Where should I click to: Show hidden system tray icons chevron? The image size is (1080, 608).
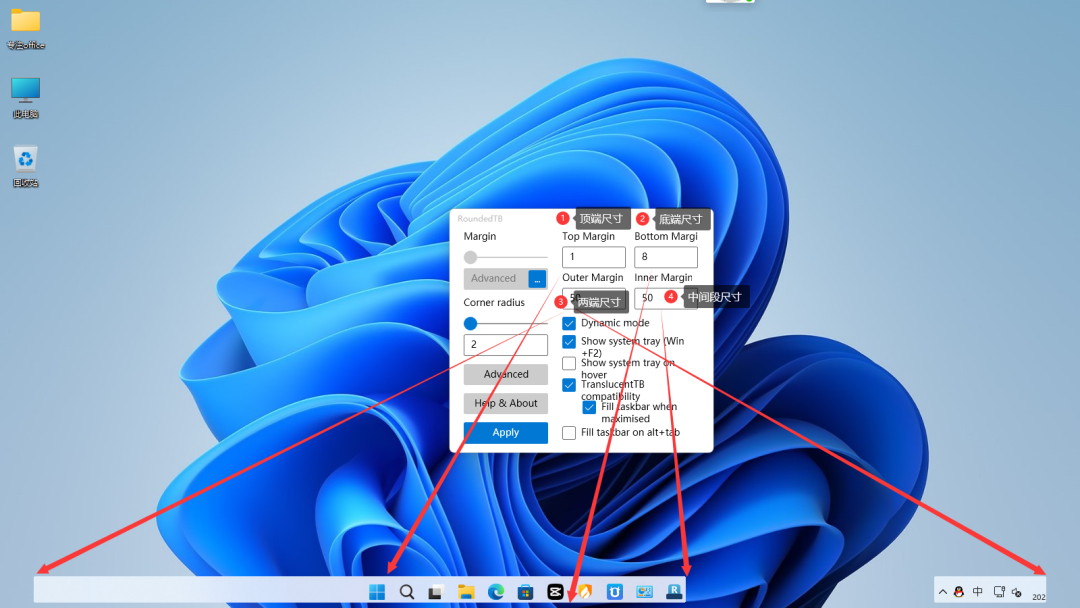click(942, 592)
